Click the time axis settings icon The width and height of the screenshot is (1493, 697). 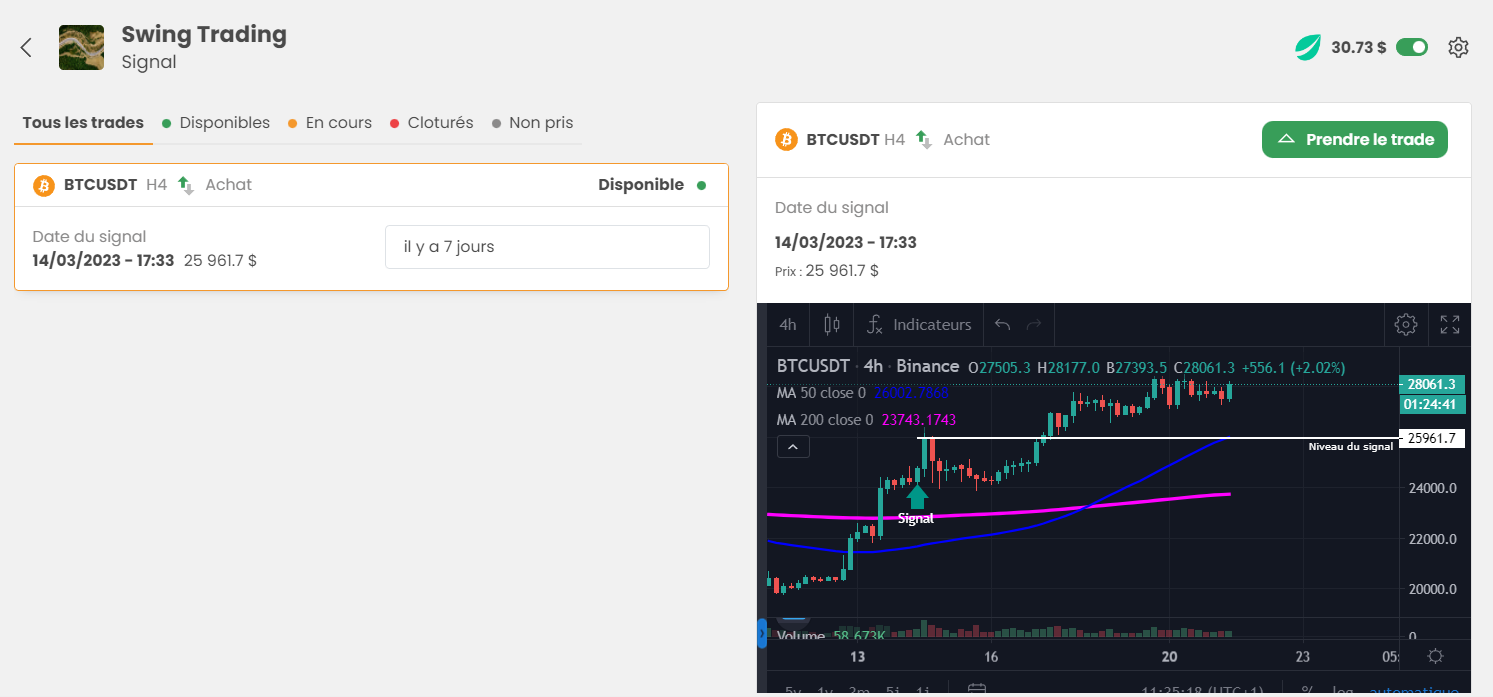1436,656
